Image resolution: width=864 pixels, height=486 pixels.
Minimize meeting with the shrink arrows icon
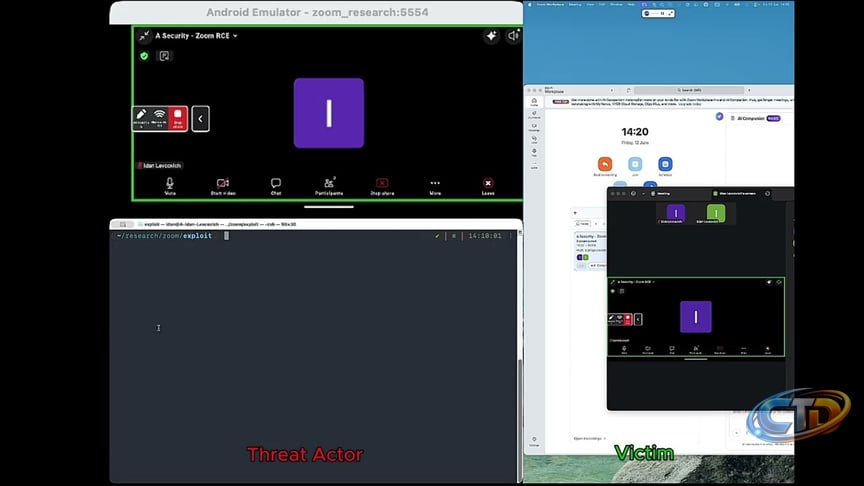coord(144,36)
